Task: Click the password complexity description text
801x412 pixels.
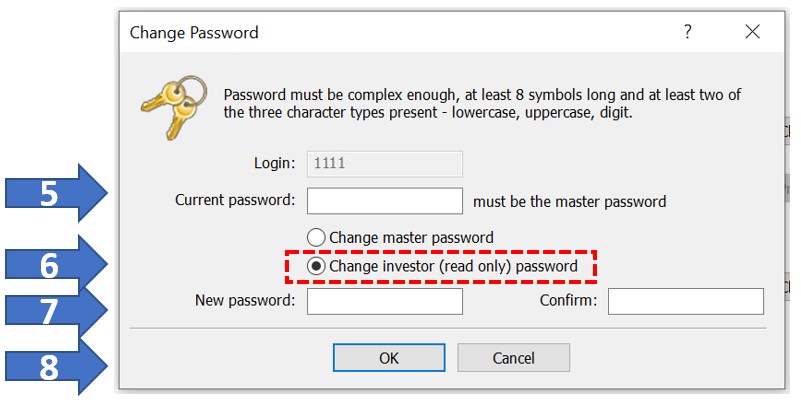Action: click(484, 103)
